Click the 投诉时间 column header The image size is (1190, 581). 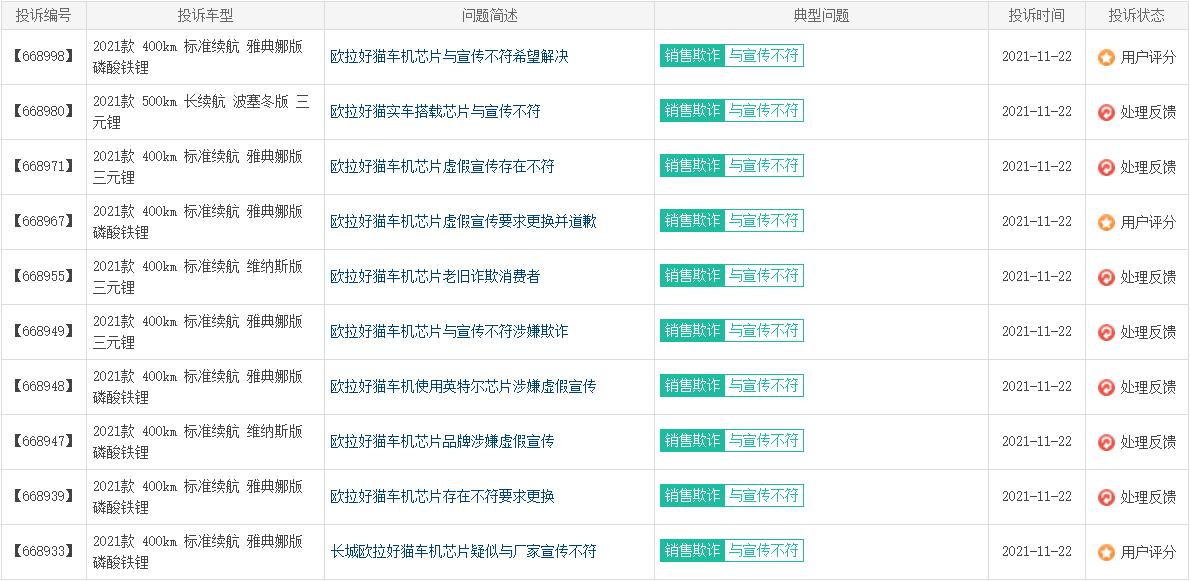[x=1036, y=15]
